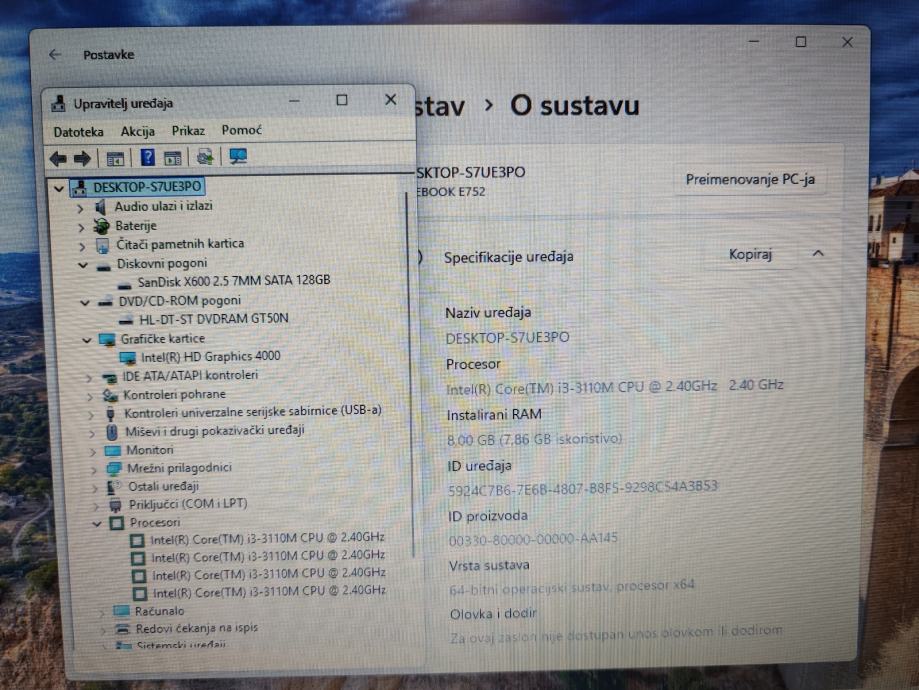Close the Upravitelj uređaja window

[x=390, y=100]
